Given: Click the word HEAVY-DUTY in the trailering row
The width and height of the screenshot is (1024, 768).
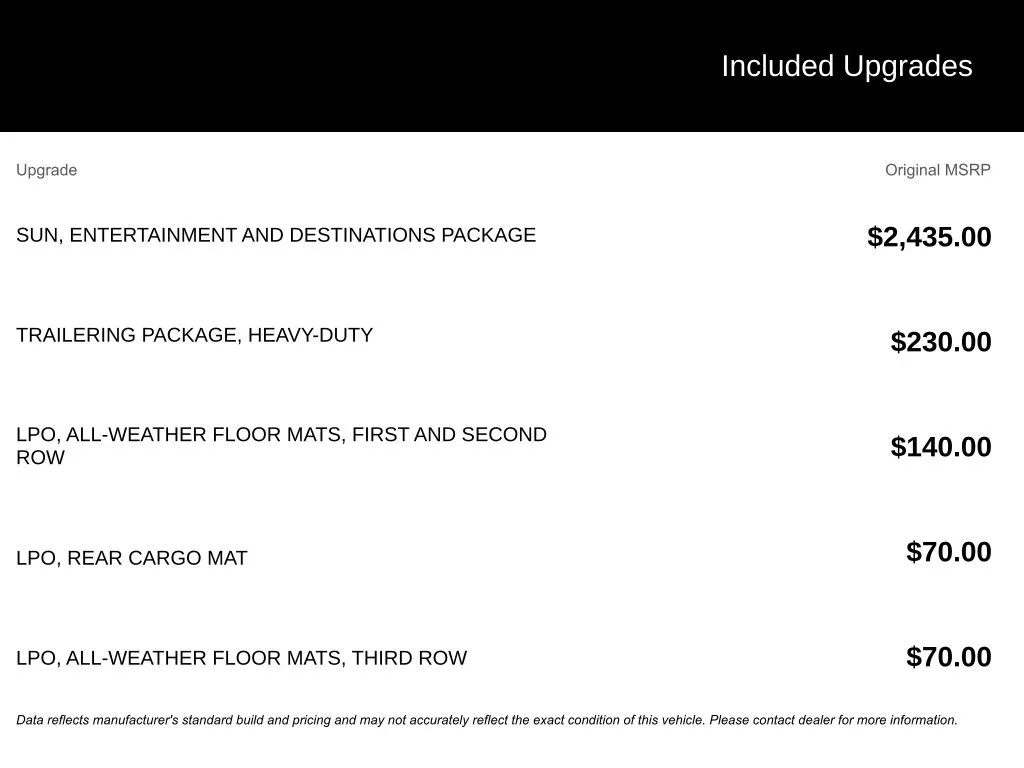Looking at the screenshot, I should (310, 335).
